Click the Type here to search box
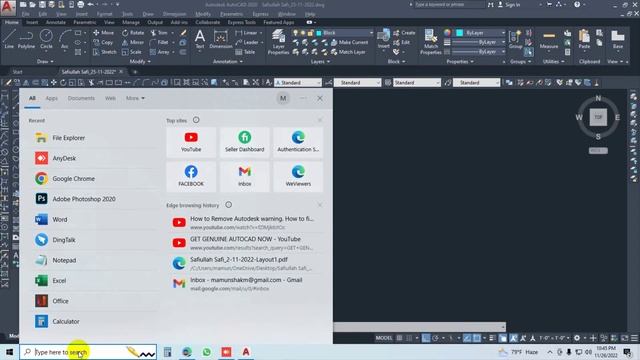 pyautogui.click(x=88, y=352)
